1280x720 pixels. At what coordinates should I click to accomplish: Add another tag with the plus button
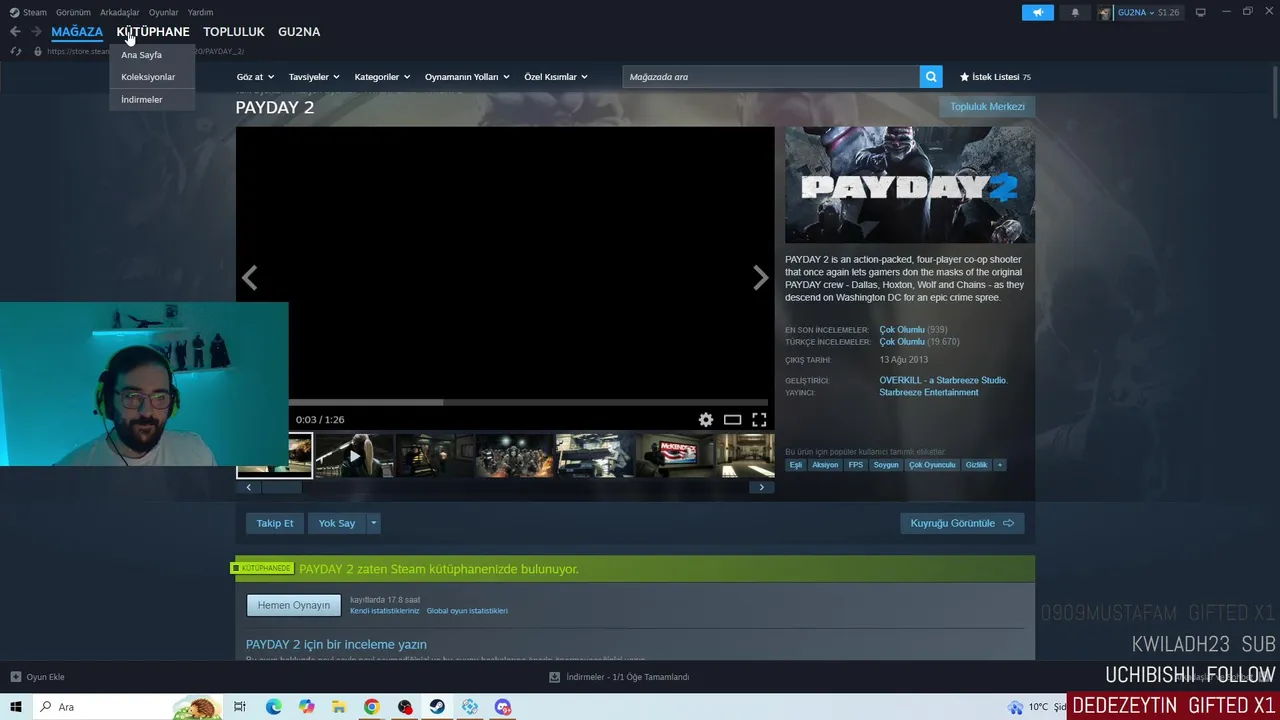pos(999,465)
